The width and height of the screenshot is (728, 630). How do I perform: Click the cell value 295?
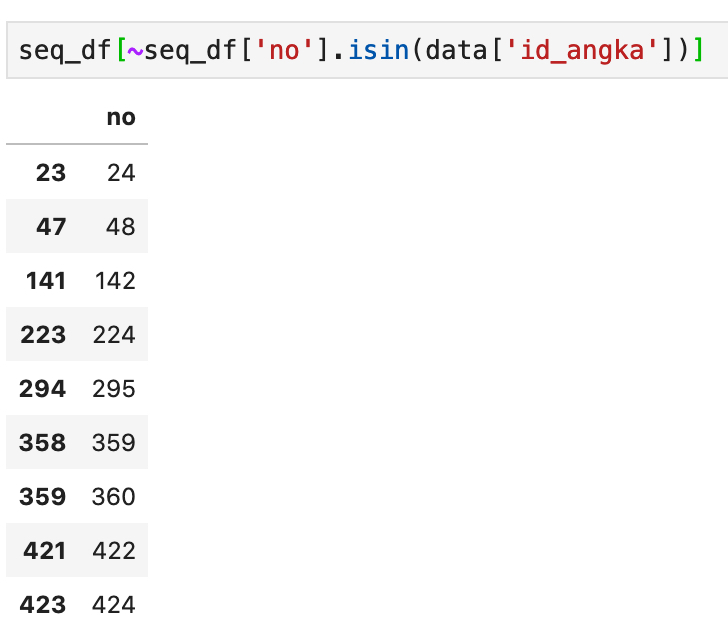[x=114, y=388]
